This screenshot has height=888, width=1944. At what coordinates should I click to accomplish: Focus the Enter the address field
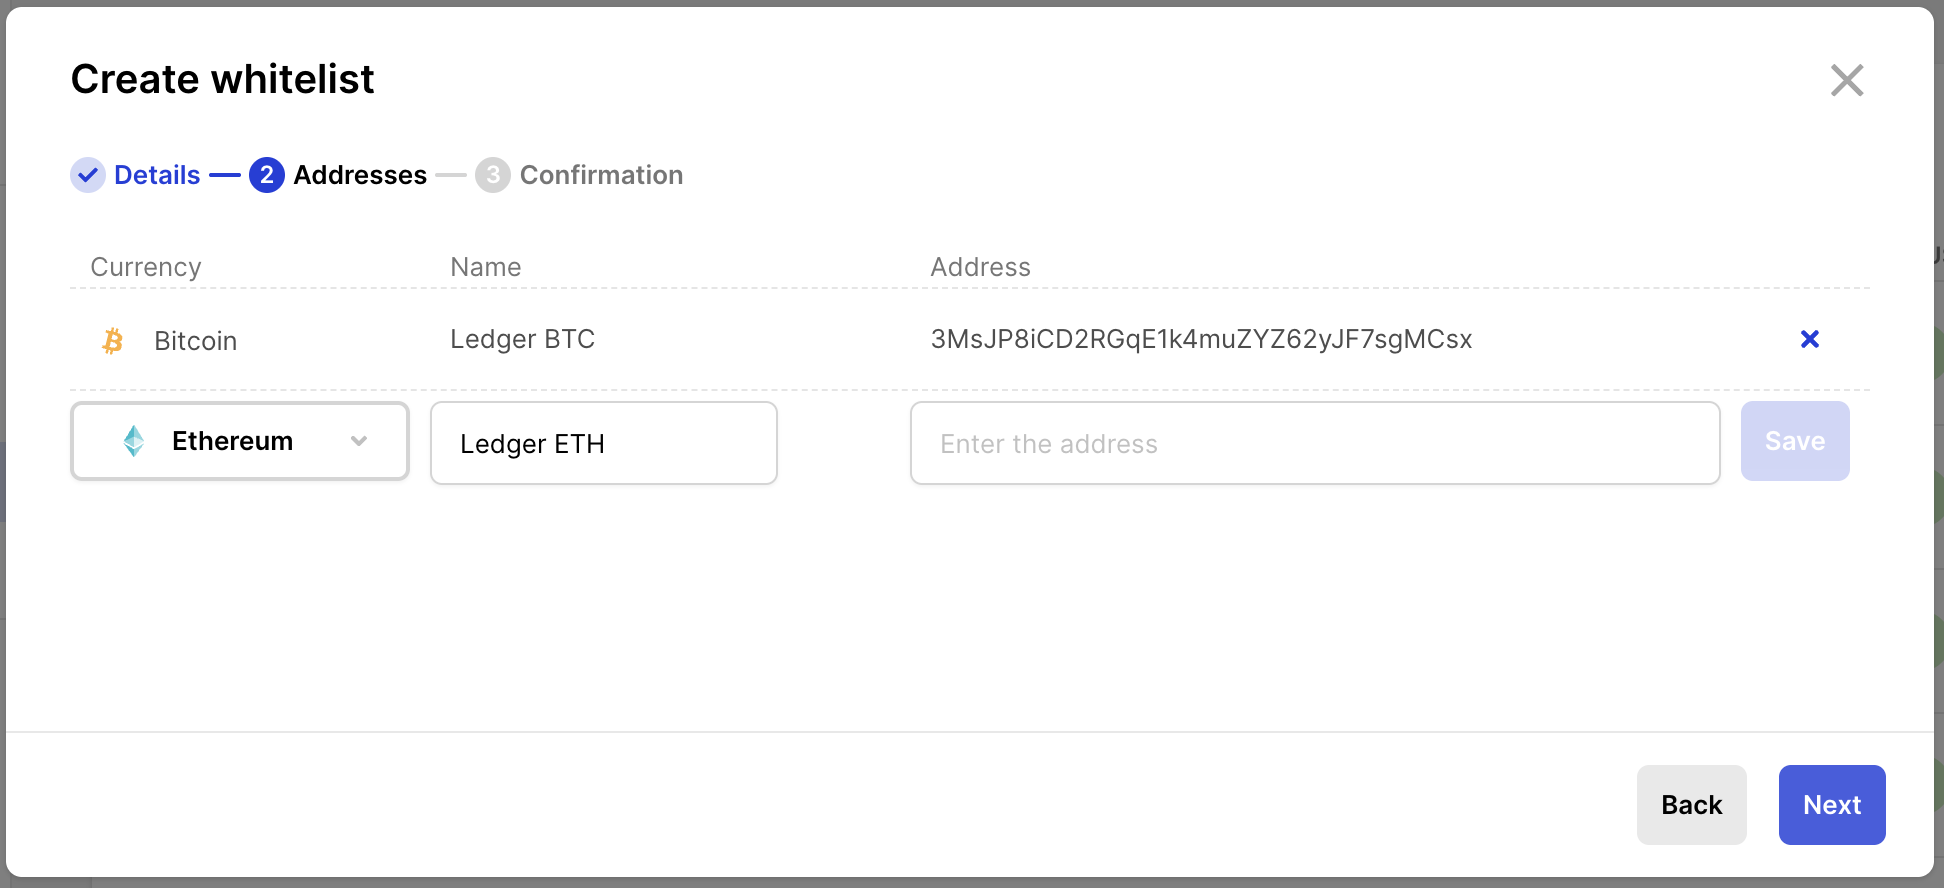click(1314, 443)
